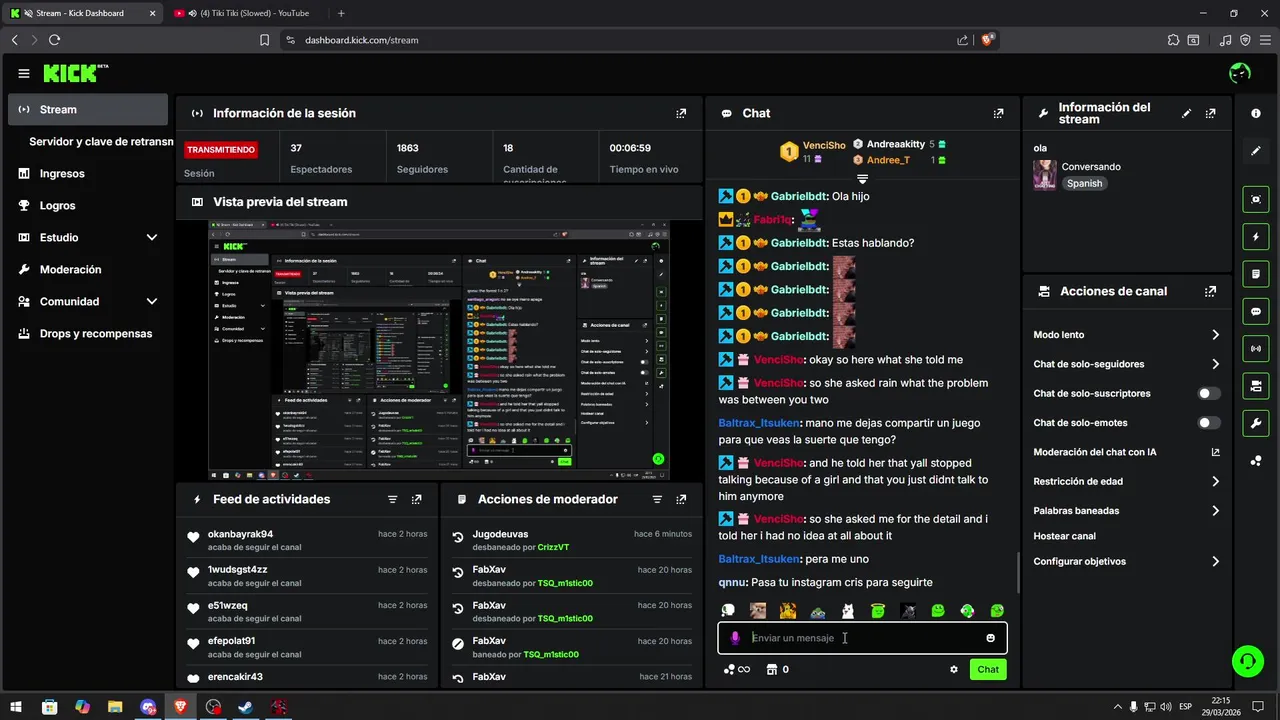
Task: Open the shop icon showing 0 below chat
Action: [x=778, y=670]
